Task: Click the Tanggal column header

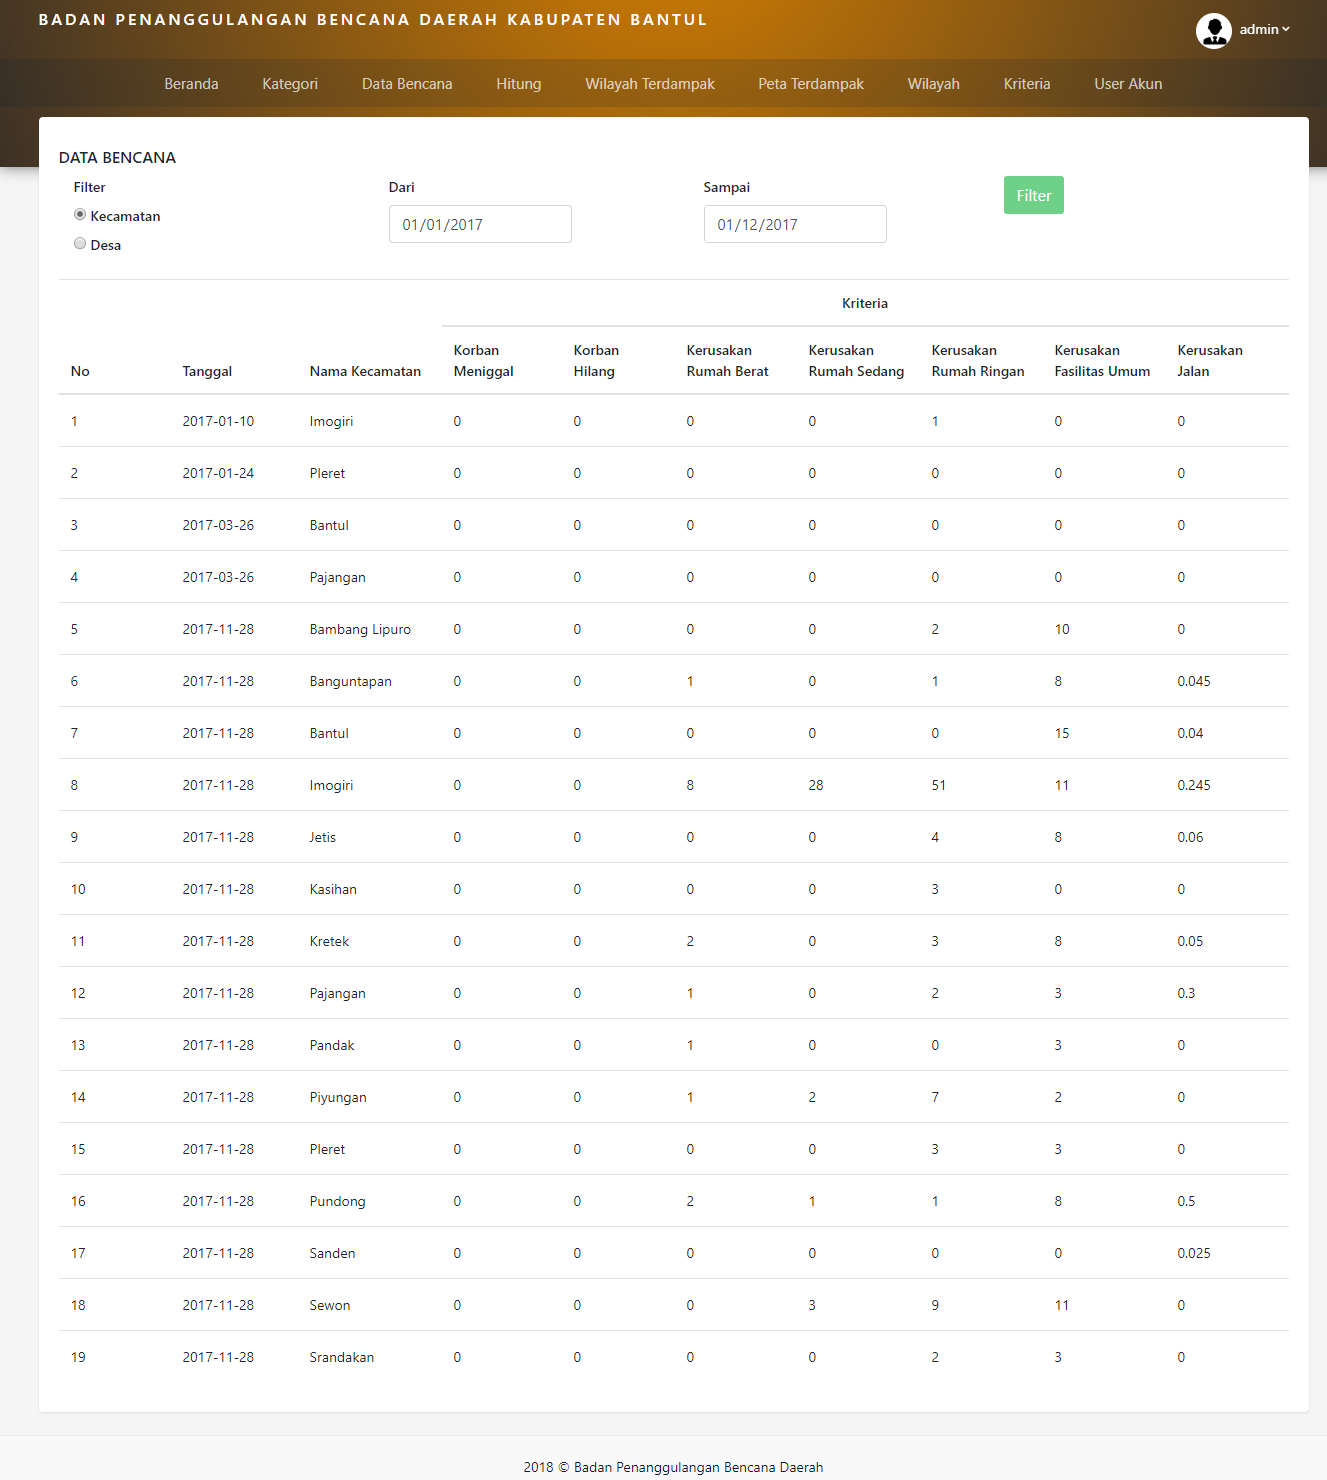Action: tap(207, 371)
